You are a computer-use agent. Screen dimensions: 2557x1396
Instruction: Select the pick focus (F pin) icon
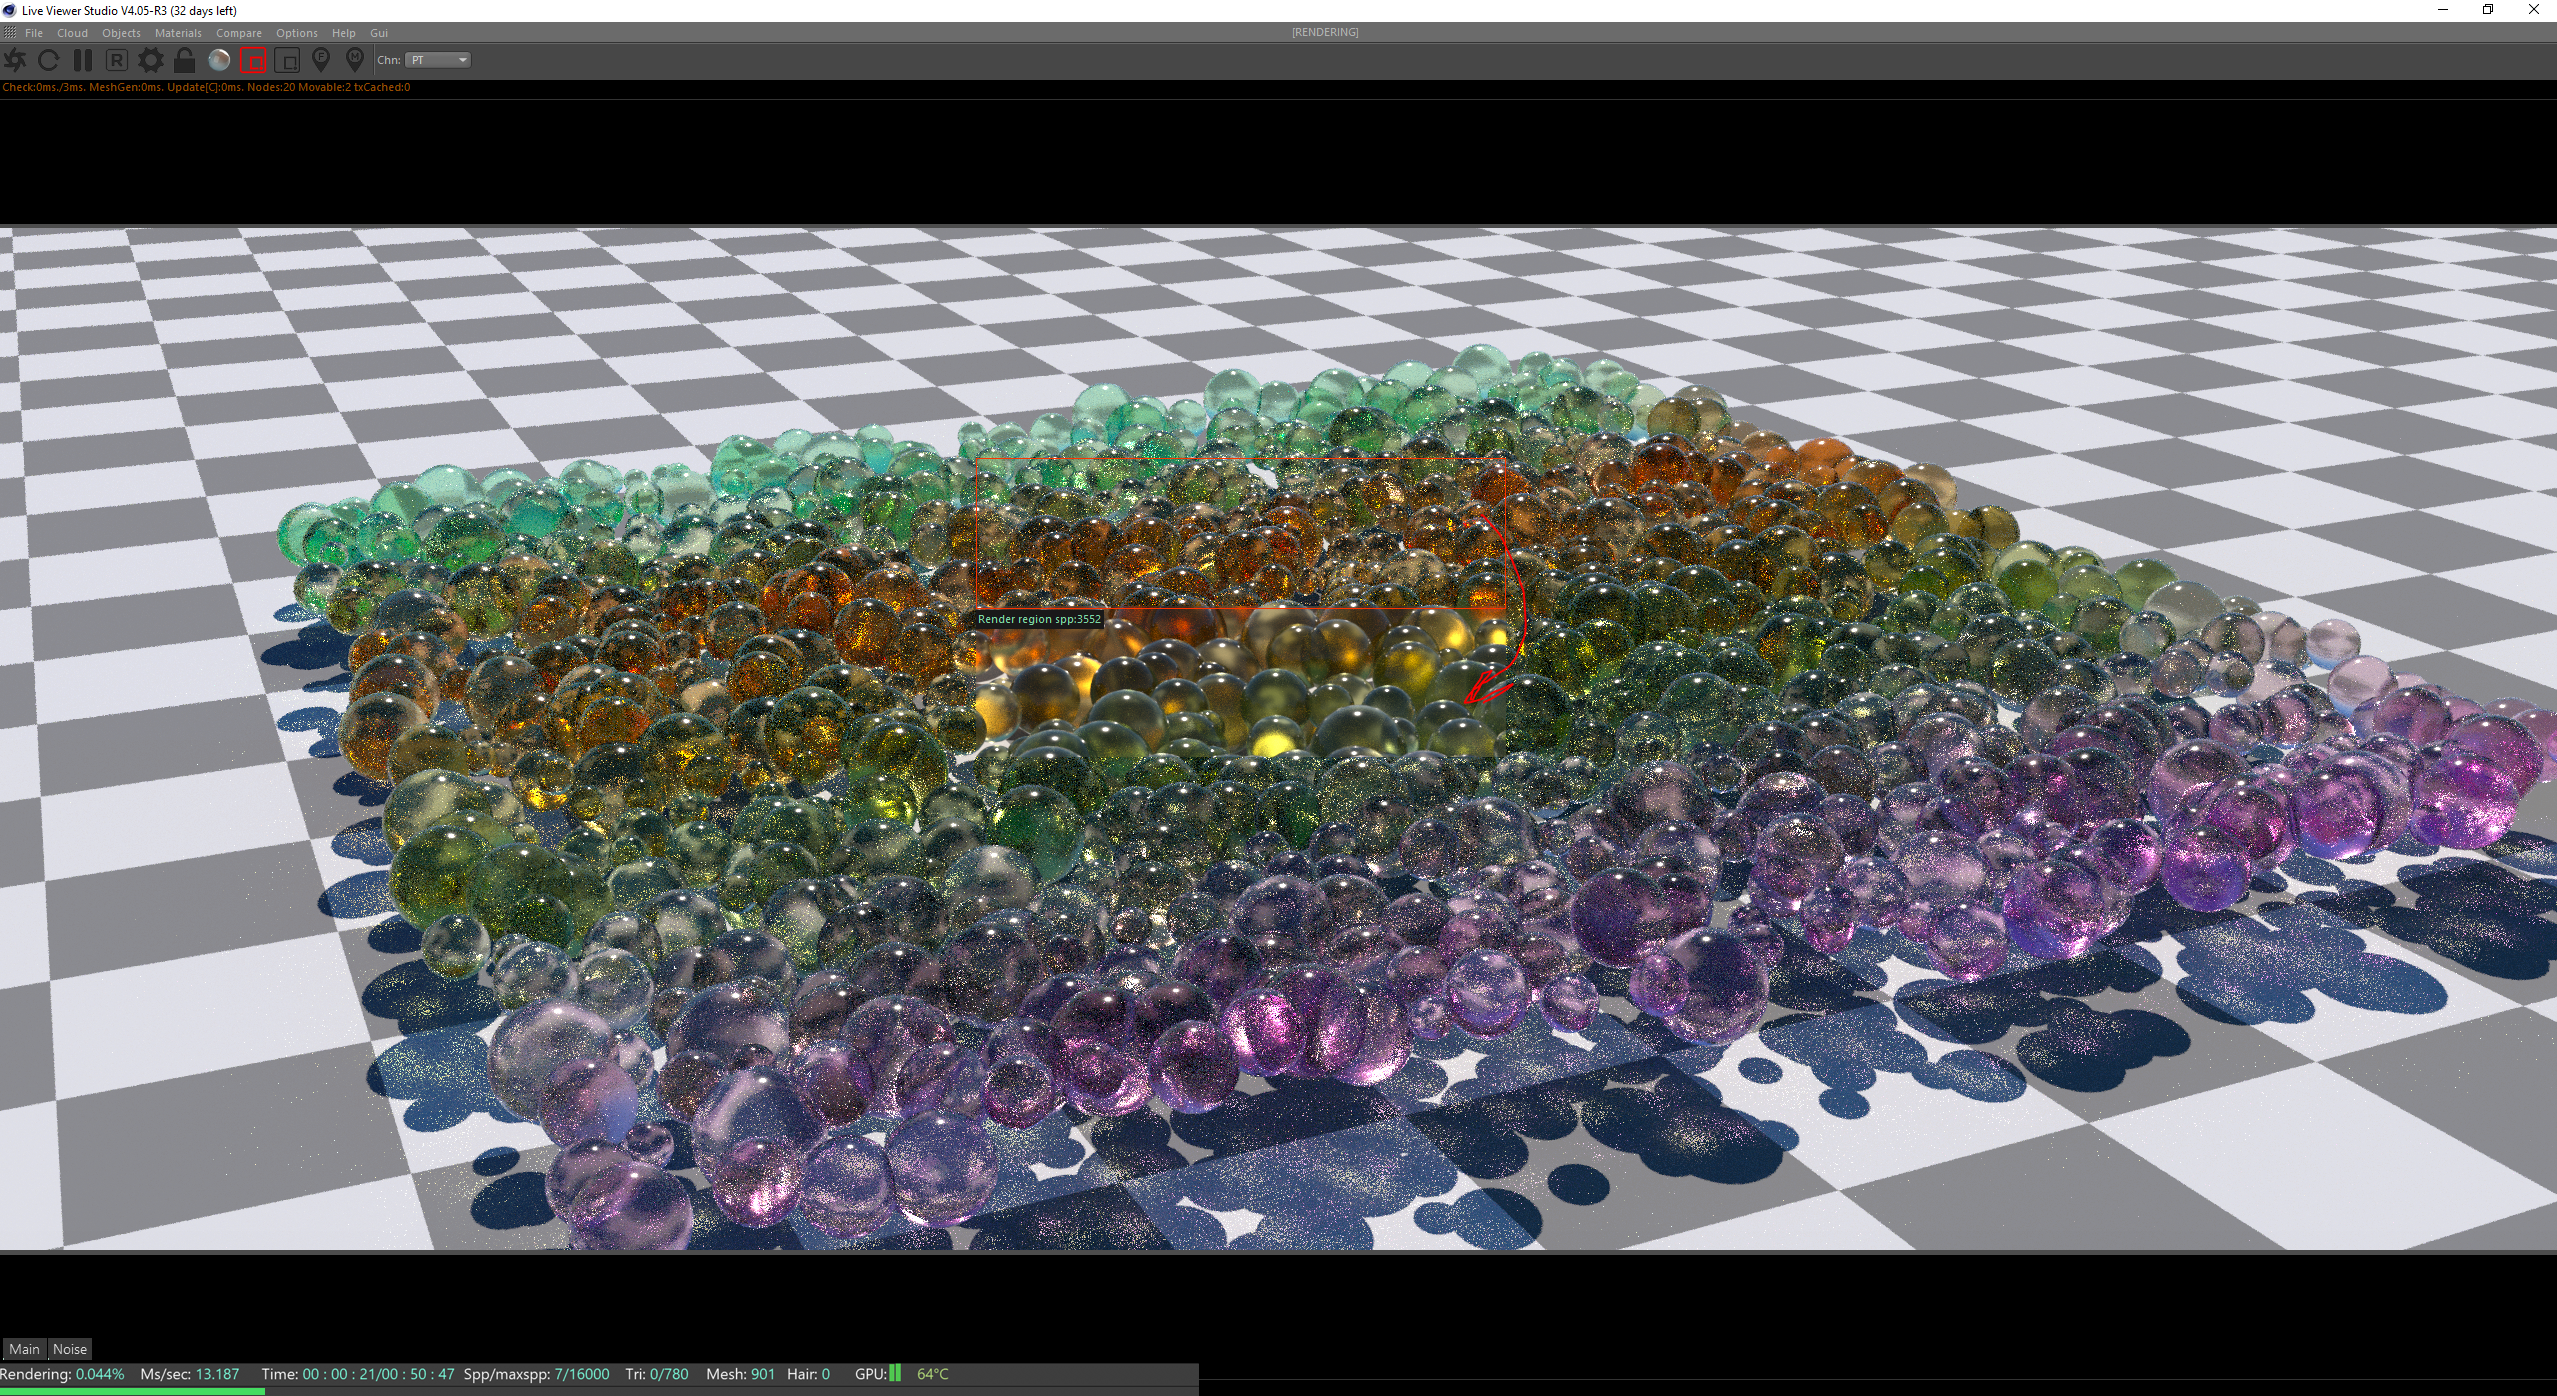pyautogui.click(x=321, y=60)
